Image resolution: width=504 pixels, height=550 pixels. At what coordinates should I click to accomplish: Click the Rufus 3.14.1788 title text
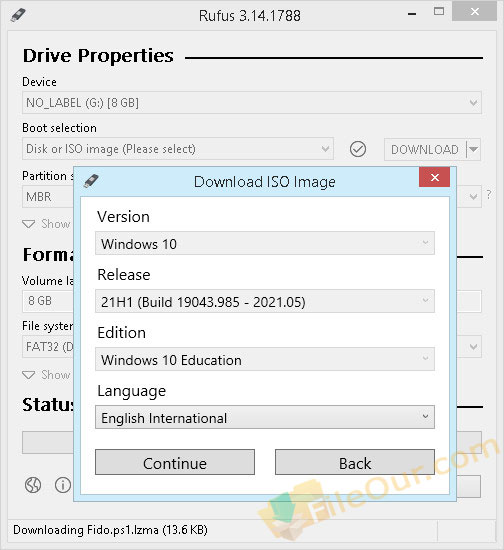(249, 16)
